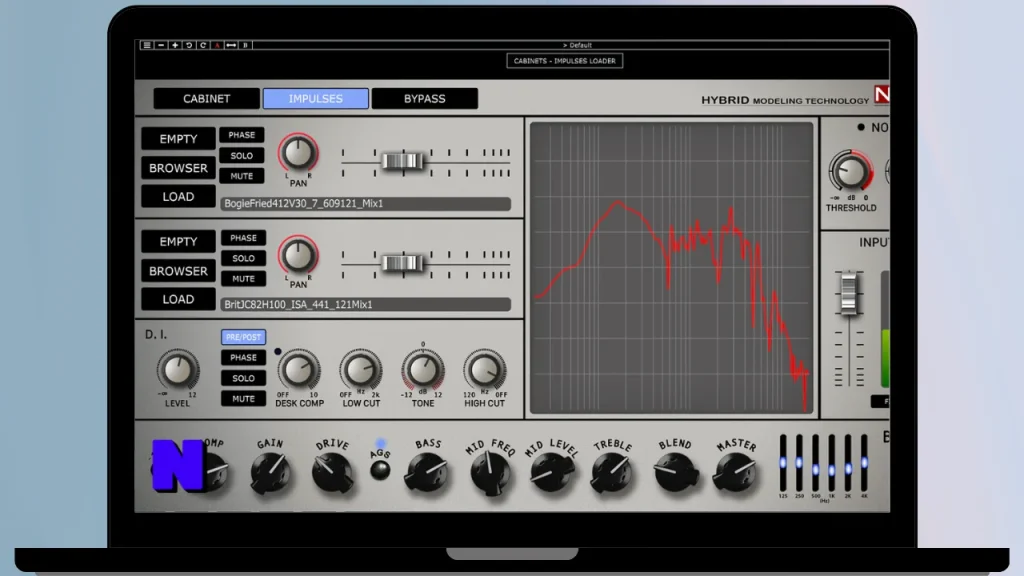This screenshot has height=576, width=1024.
Task: Click the amp GAIN knob
Action: click(270, 473)
